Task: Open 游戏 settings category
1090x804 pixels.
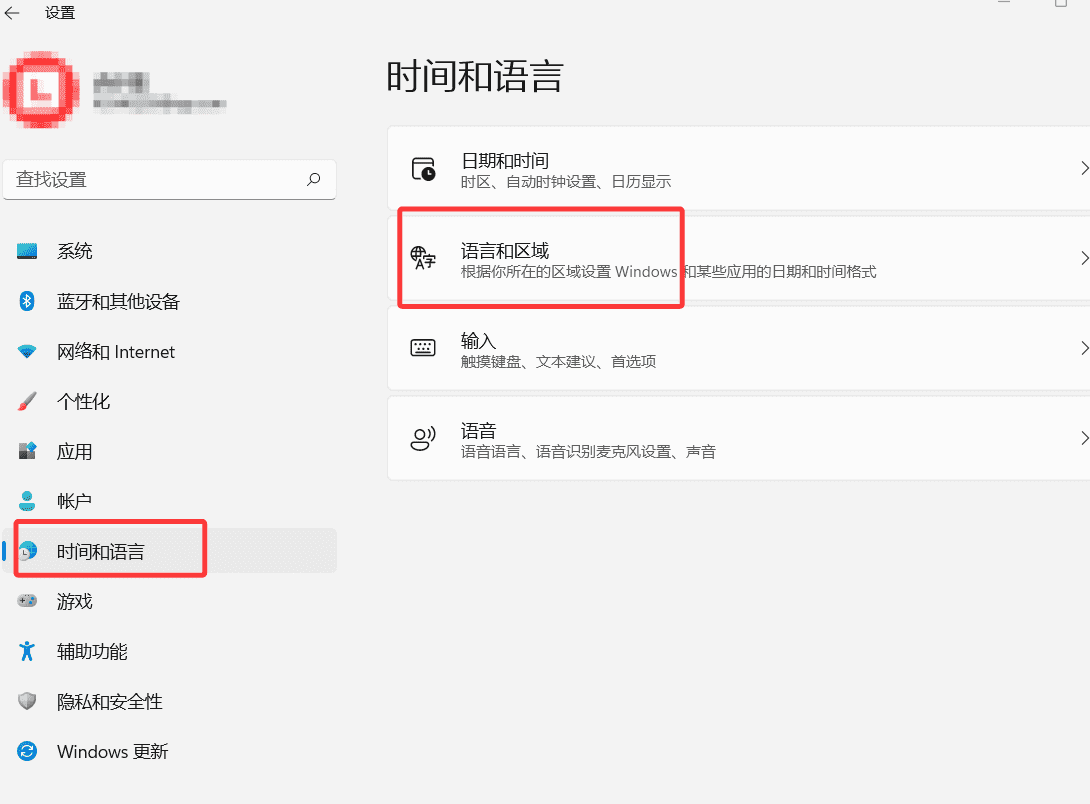Action: (x=170, y=601)
